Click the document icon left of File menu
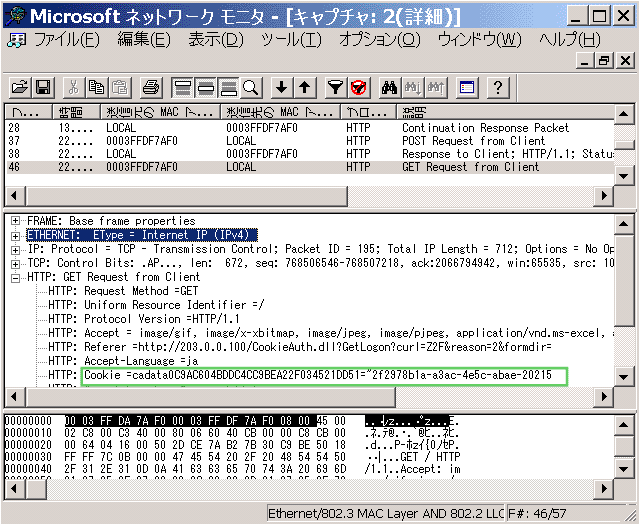 (17, 40)
